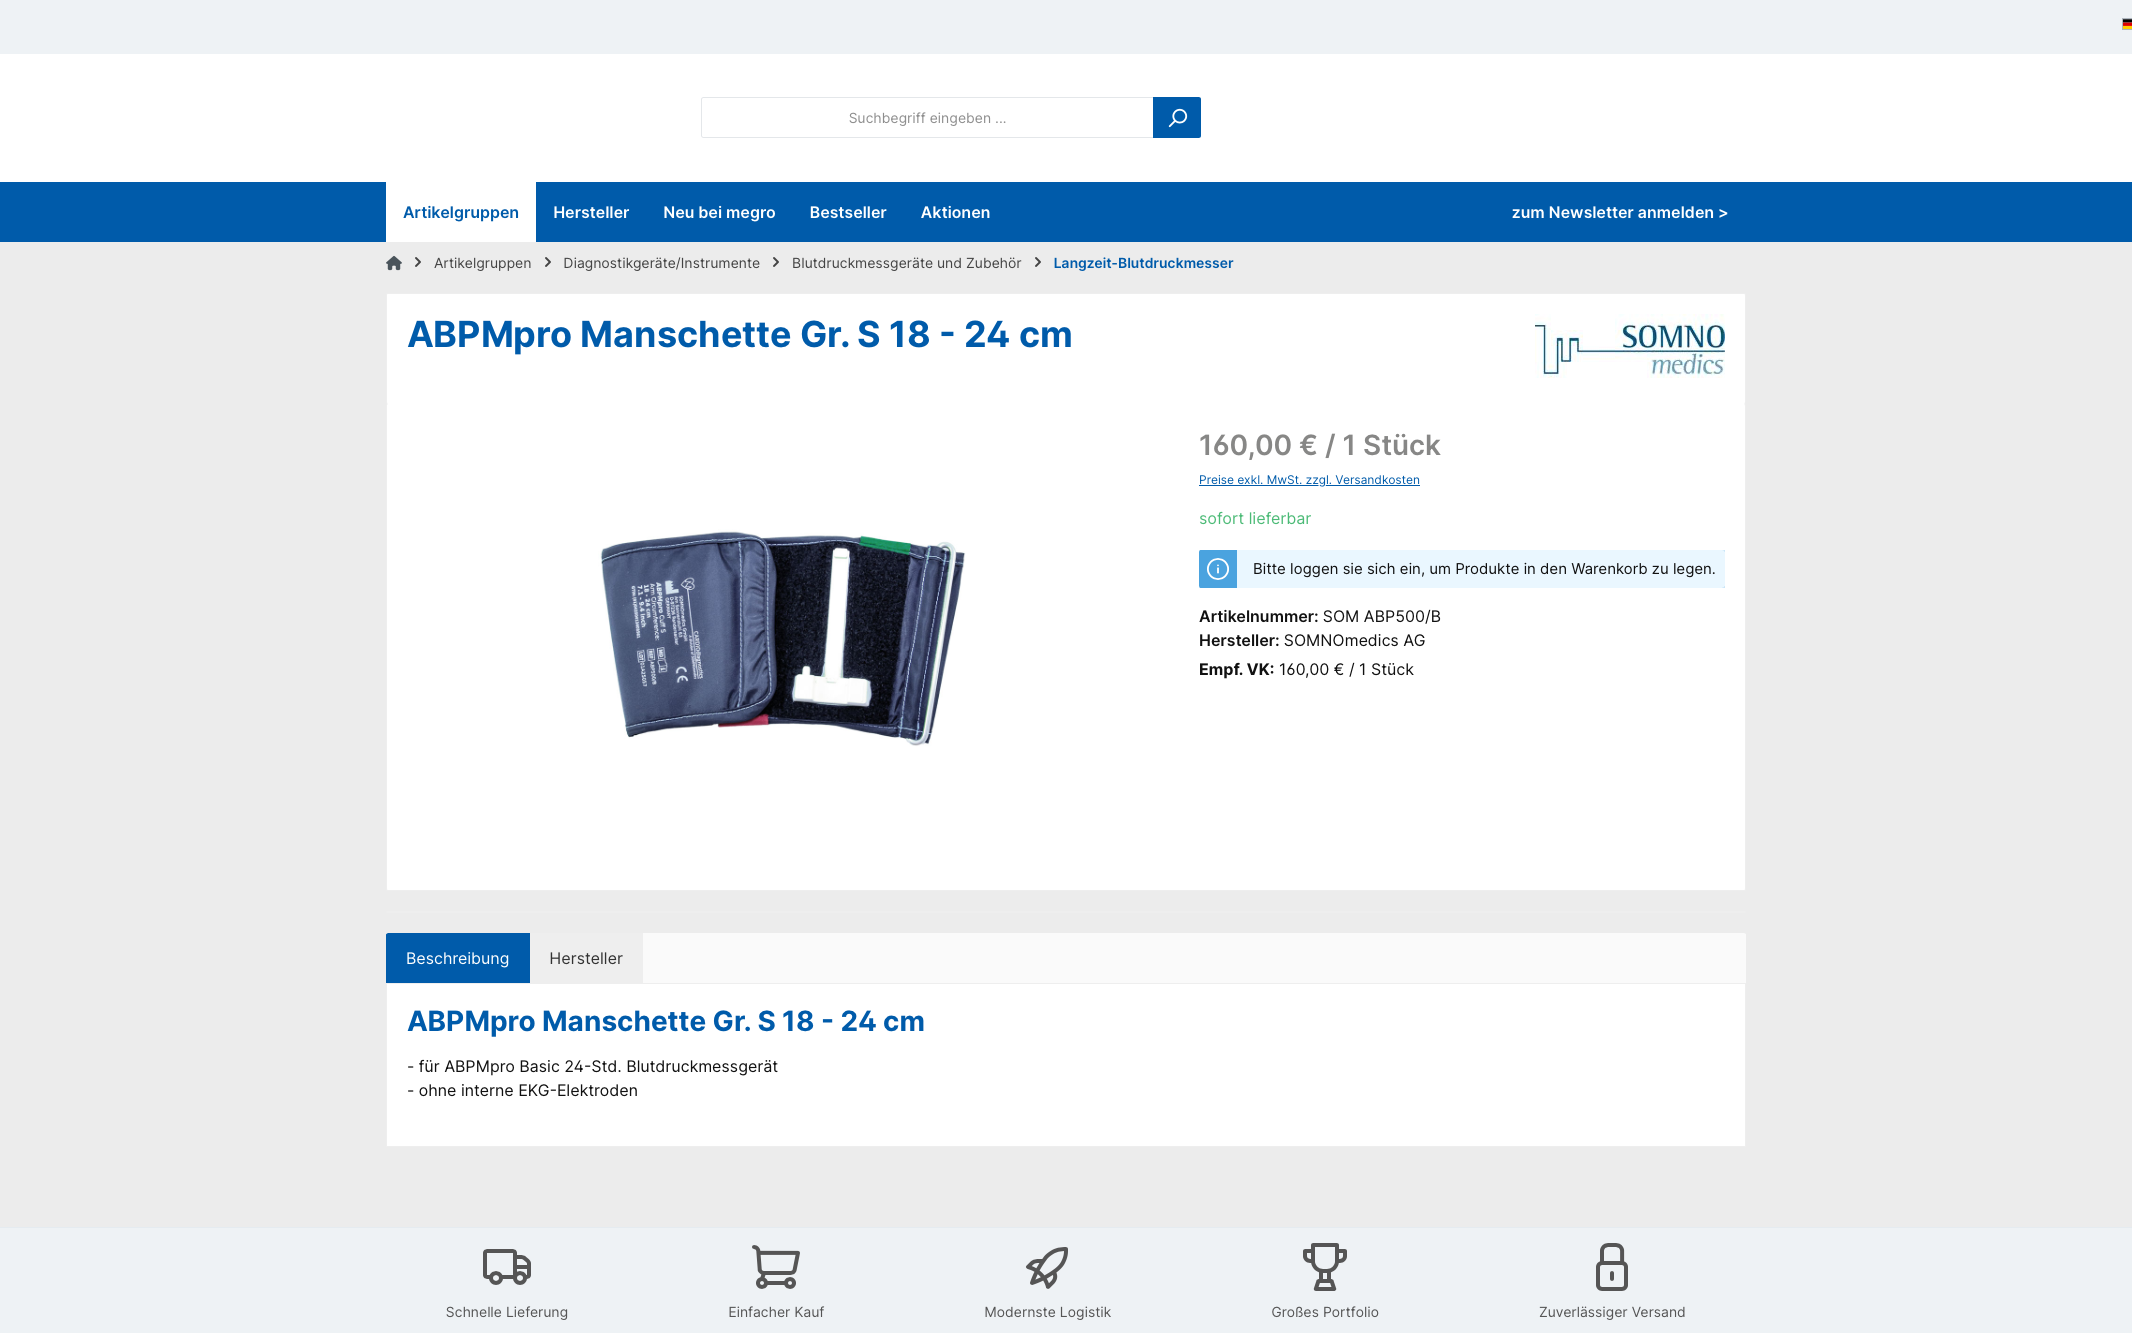Screen dimensions: 2132x1333
Task: Click the Zuverlässiger Versand label
Action: (x=1612, y=1312)
